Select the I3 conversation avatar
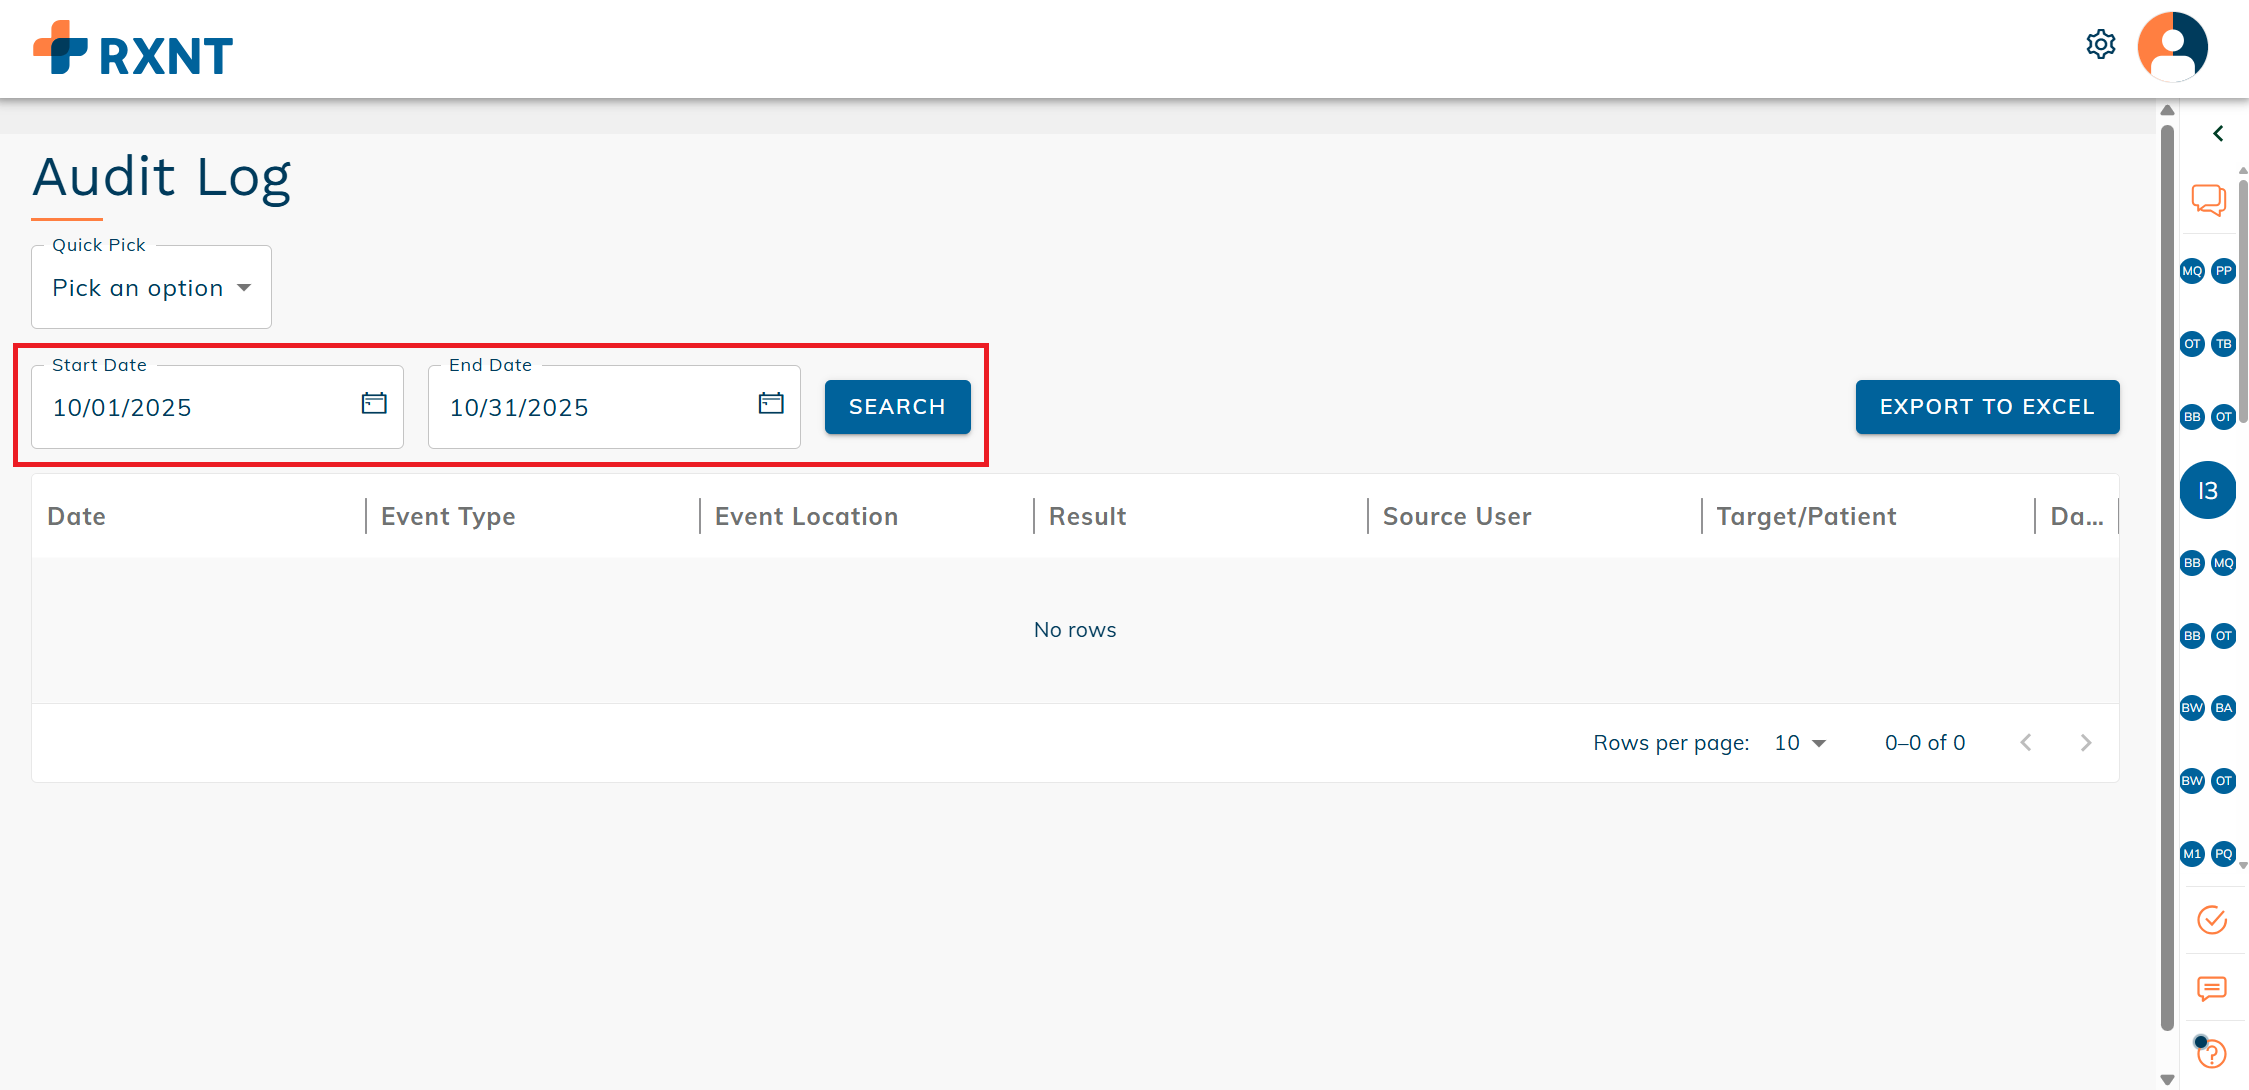 tap(2207, 490)
